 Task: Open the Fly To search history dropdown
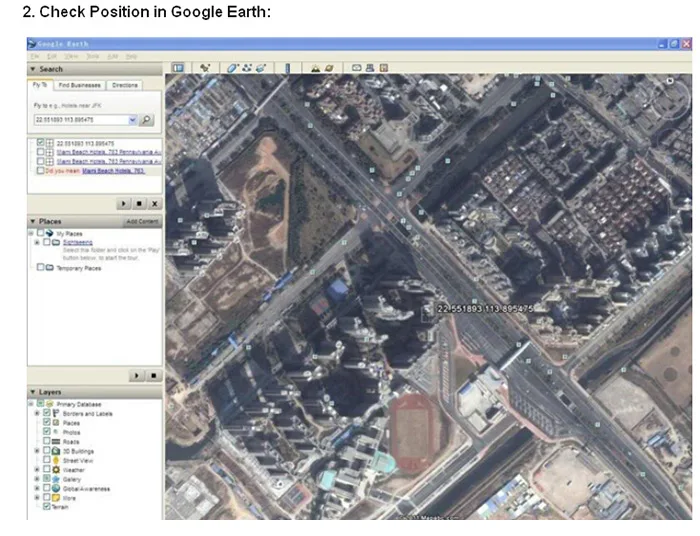coord(132,120)
